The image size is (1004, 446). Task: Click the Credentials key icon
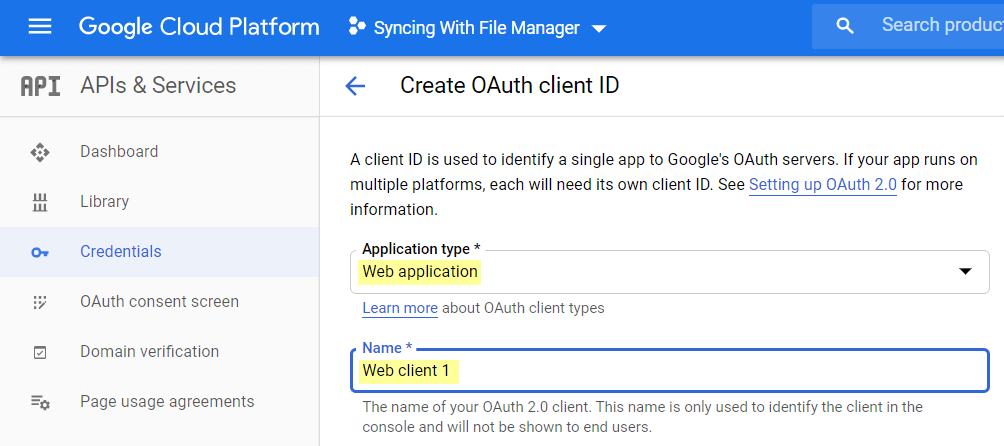pos(40,252)
